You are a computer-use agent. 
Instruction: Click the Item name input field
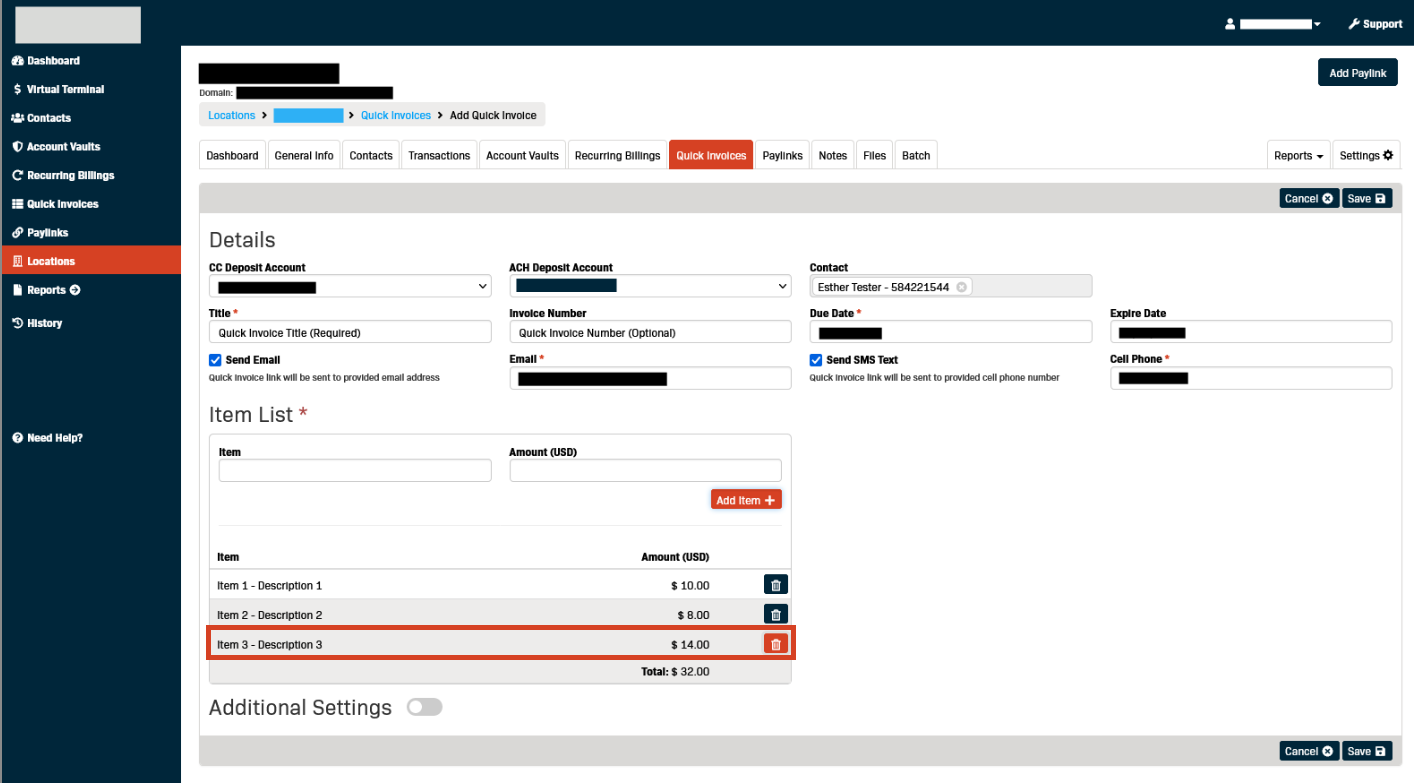(x=355, y=470)
